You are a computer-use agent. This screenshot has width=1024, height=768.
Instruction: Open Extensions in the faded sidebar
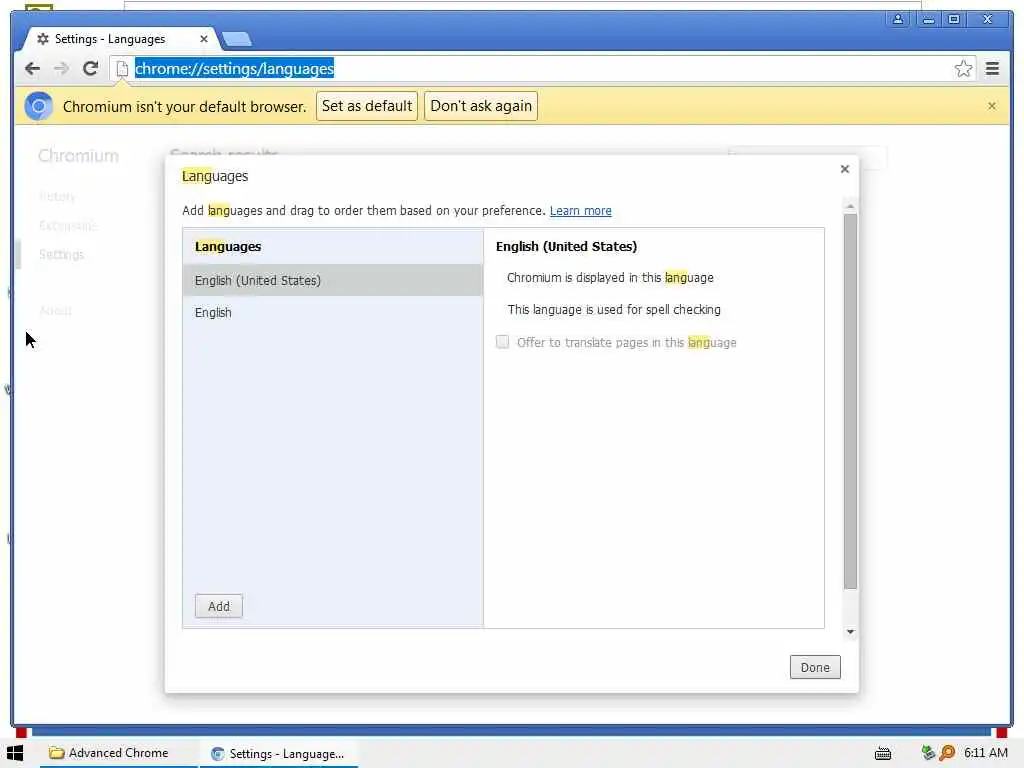[x=67, y=225]
